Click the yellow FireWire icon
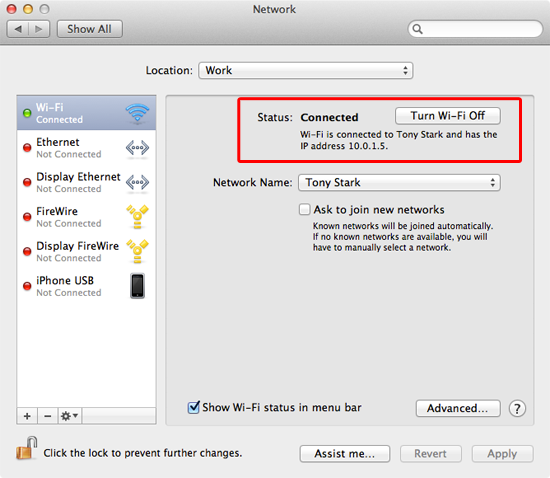Screen dimensions: 550x478 [137, 217]
